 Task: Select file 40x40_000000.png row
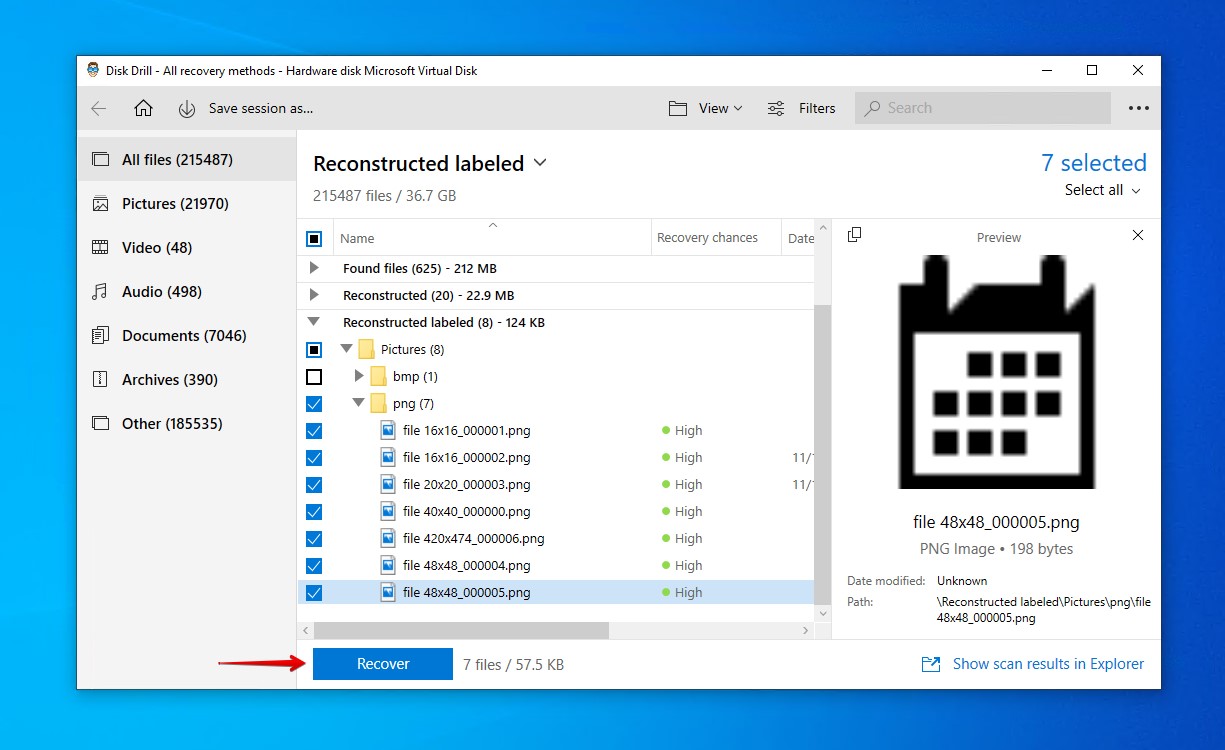(556, 512)
